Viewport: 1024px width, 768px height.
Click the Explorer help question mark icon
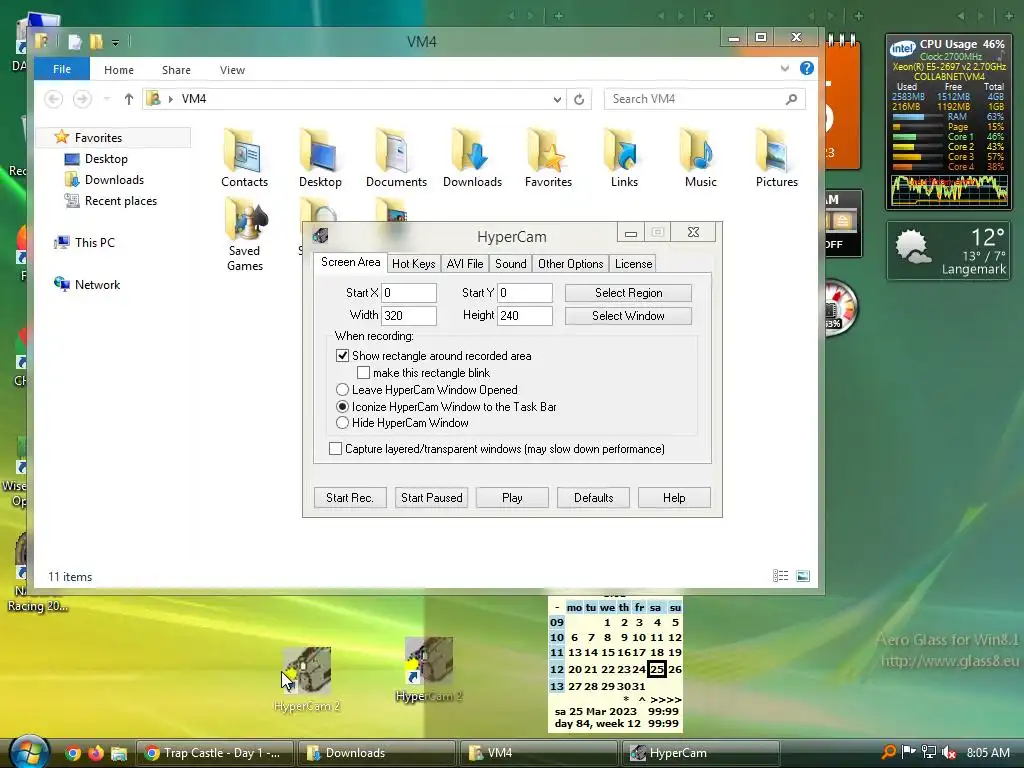(807, 69)
